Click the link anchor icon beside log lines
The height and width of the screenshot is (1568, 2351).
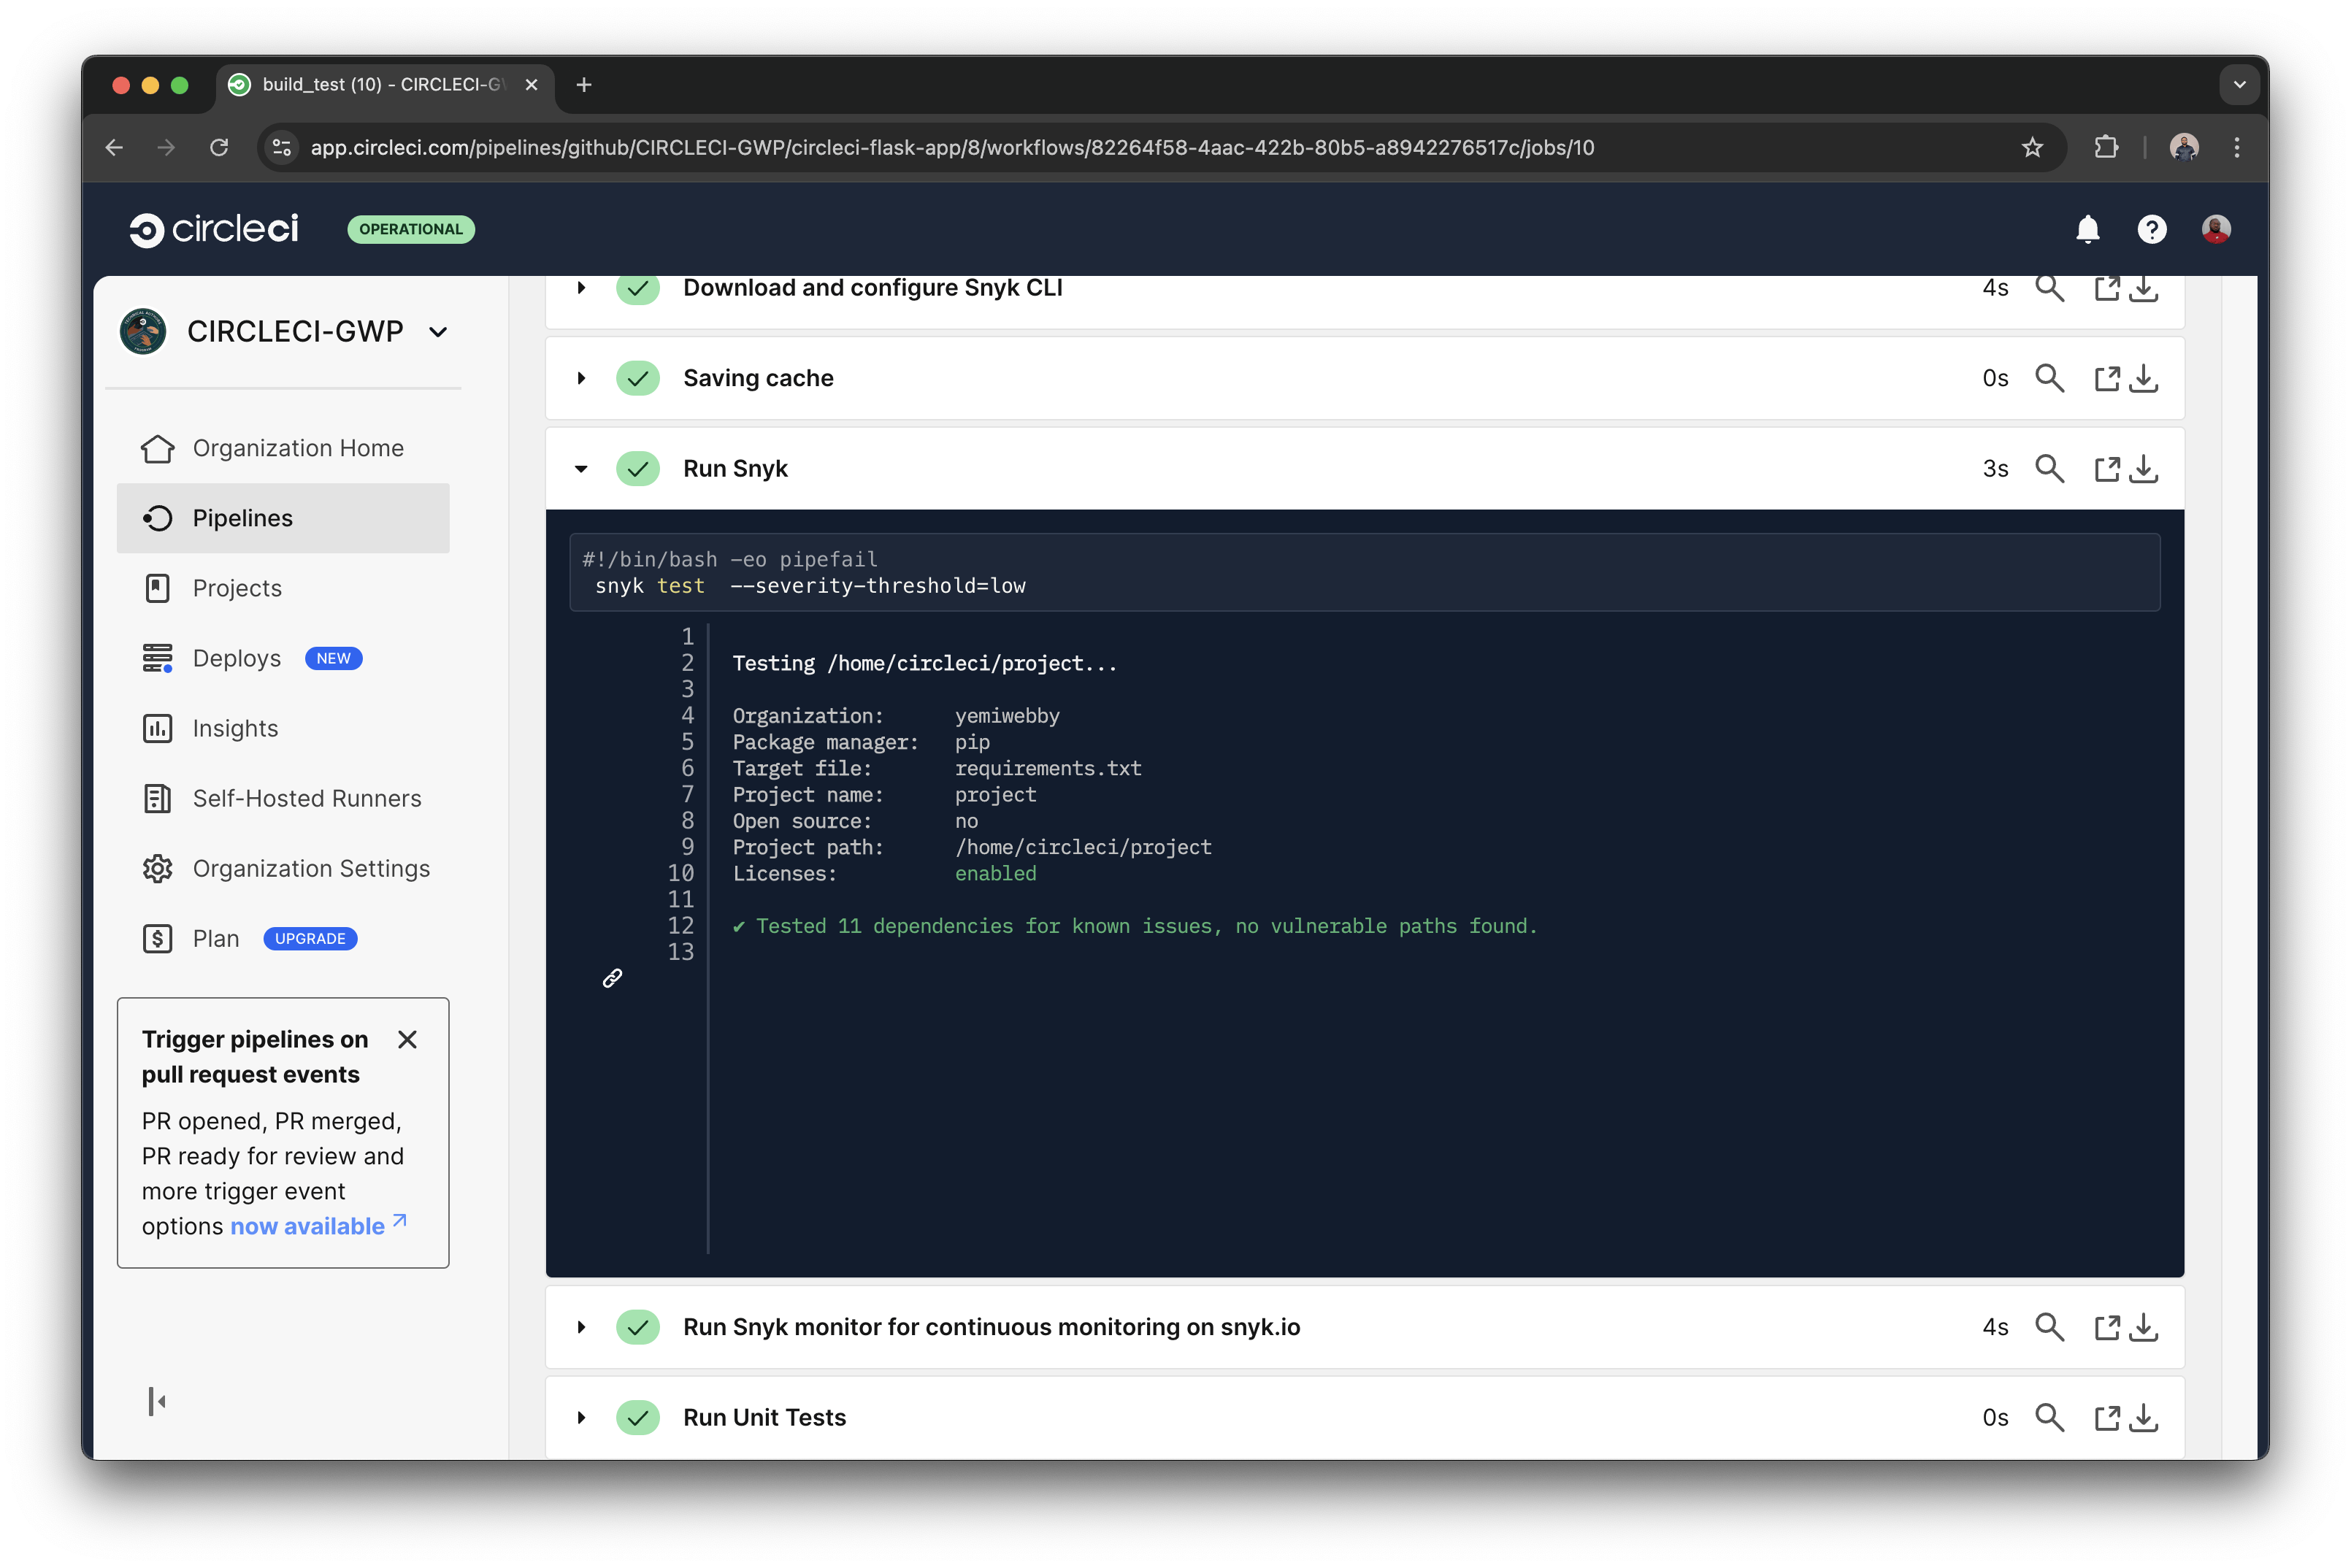tap(613, 978)
